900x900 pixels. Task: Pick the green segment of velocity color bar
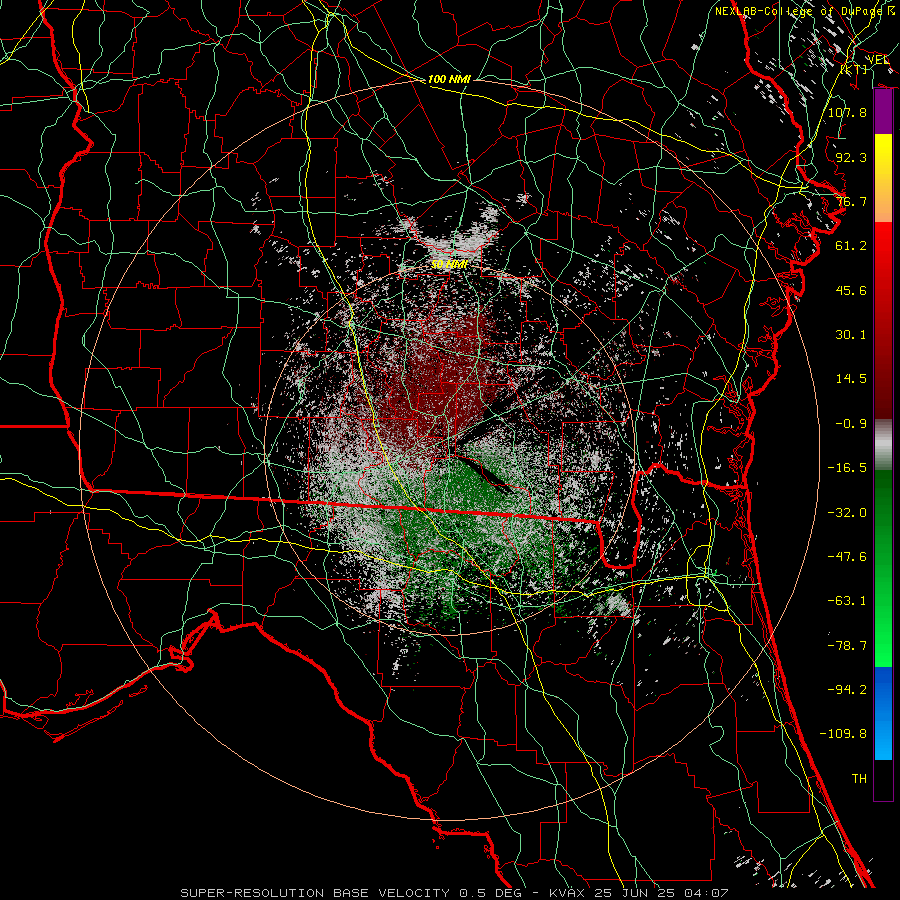pyautogui.click(x=883, y=568)
